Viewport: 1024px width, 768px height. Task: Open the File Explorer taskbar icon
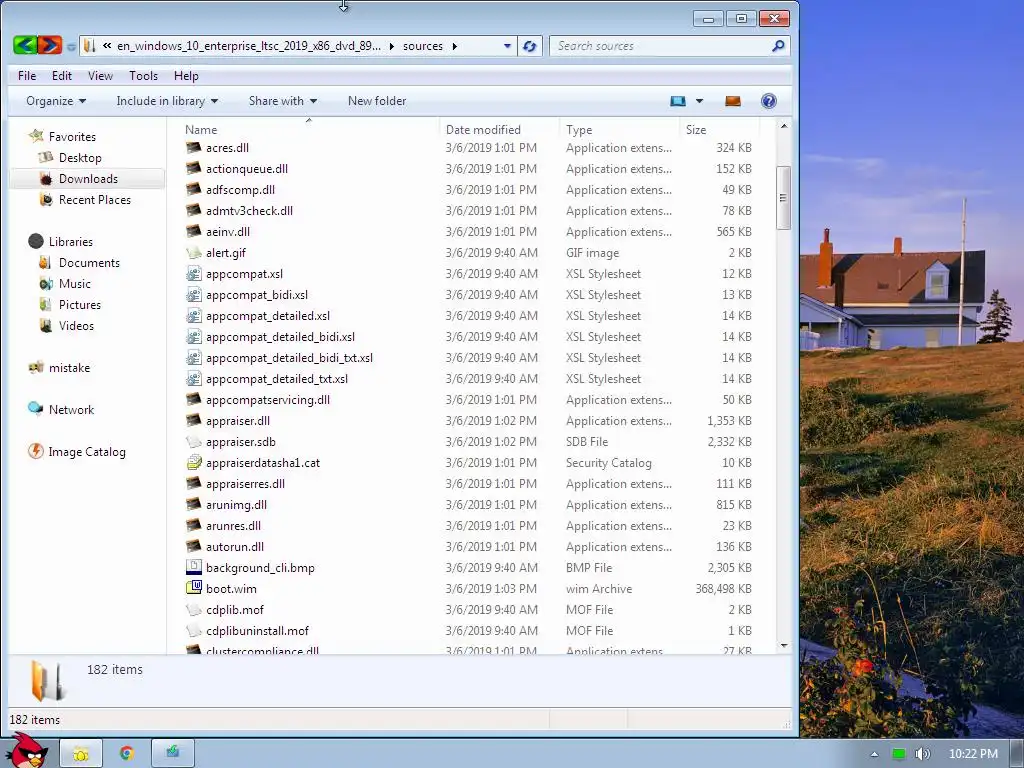click(81, 753)
